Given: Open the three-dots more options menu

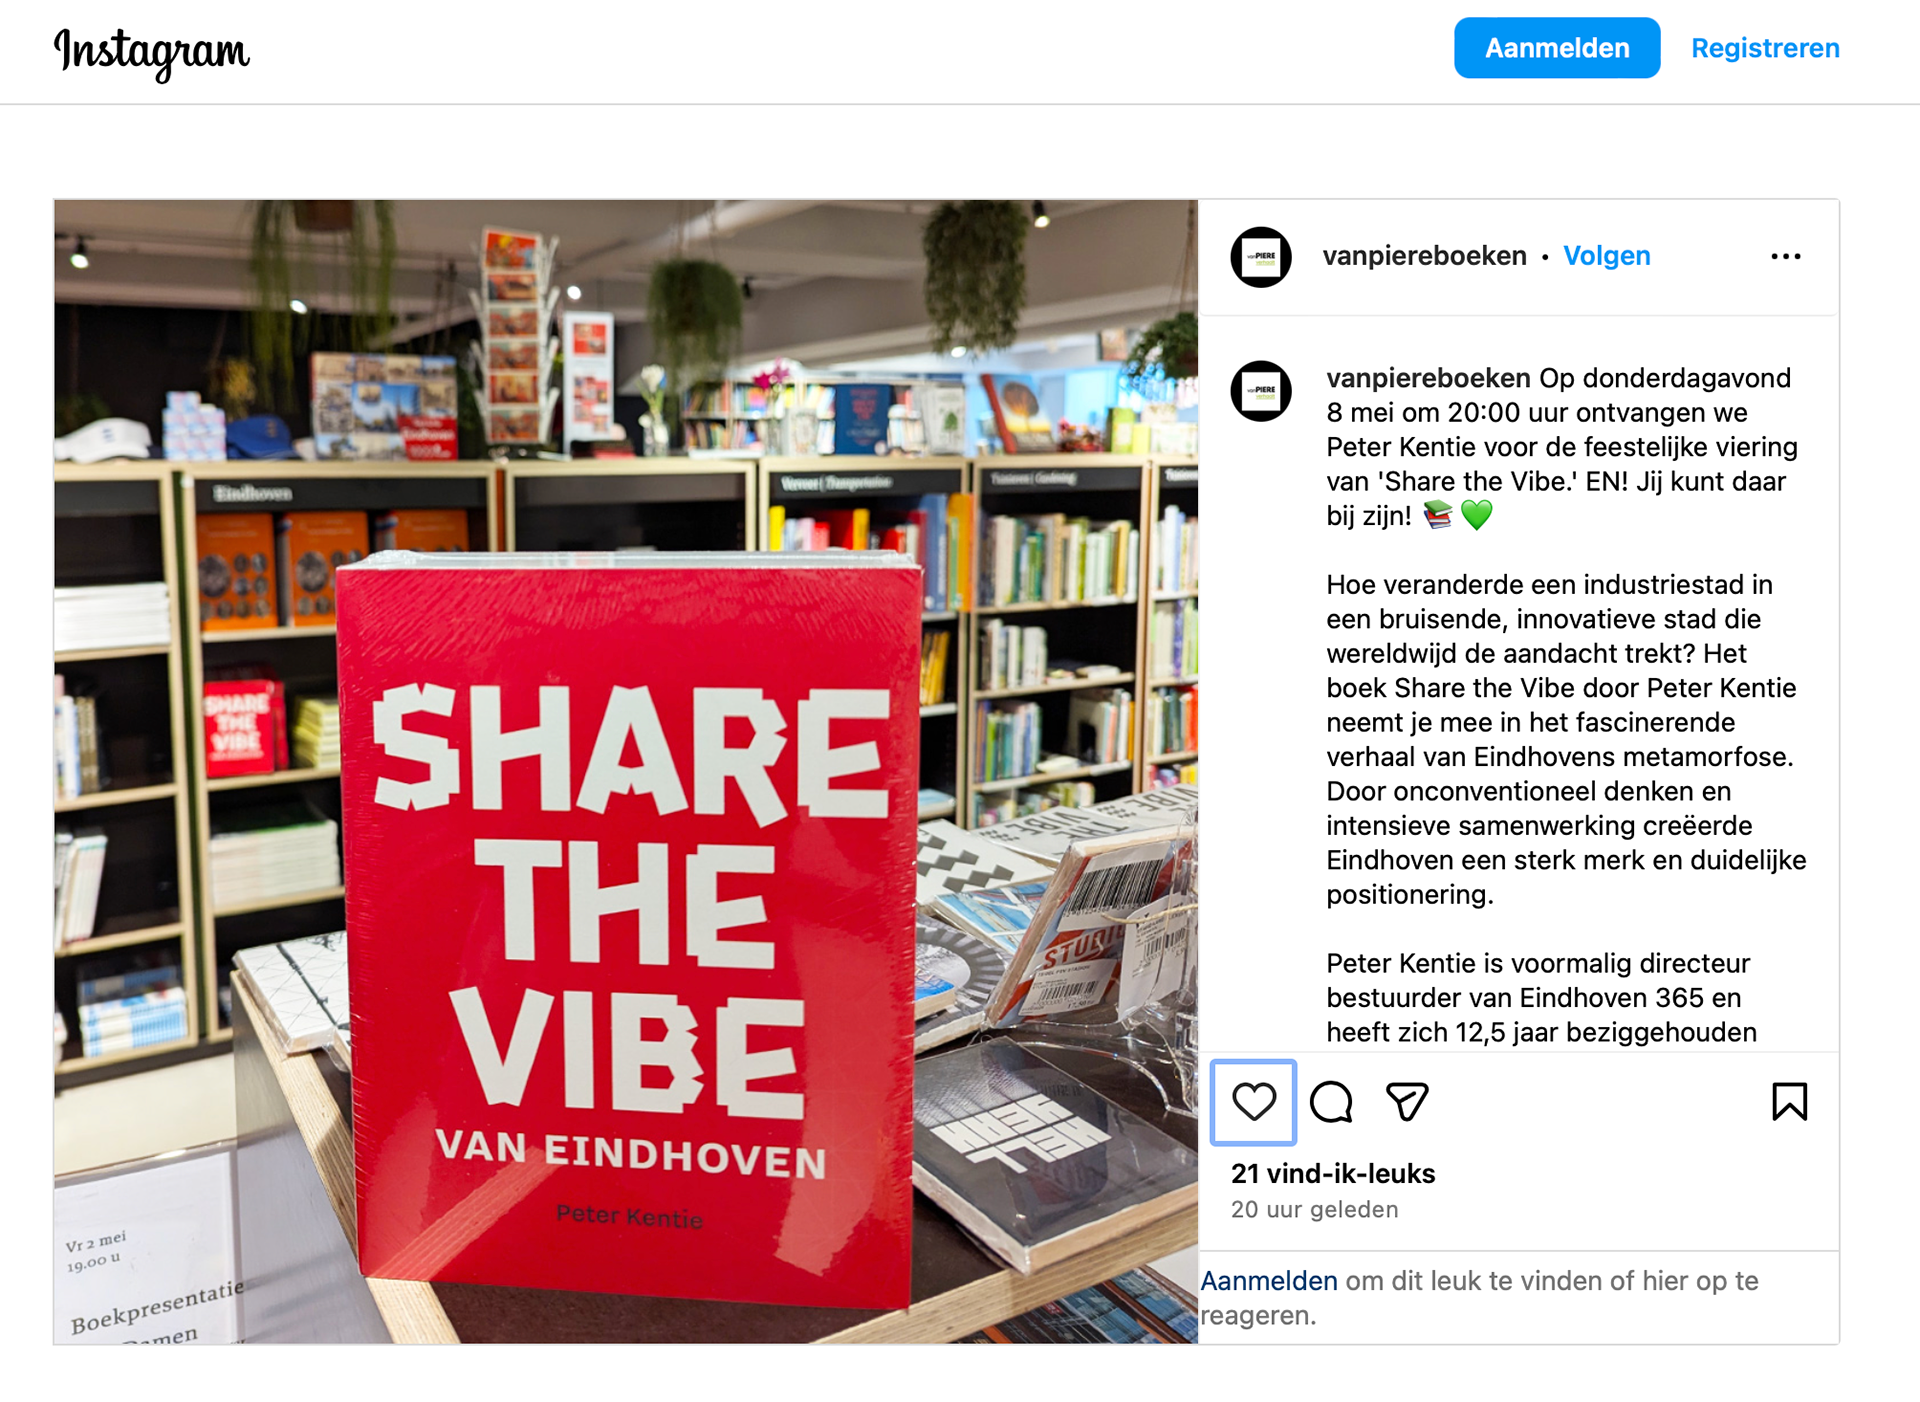Looking at the screenshot, I should [x=1785, y=257].
